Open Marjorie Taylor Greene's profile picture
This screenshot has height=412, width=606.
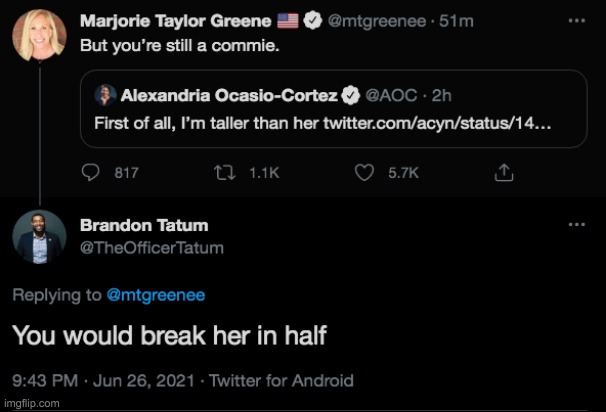tap(39, 38)
